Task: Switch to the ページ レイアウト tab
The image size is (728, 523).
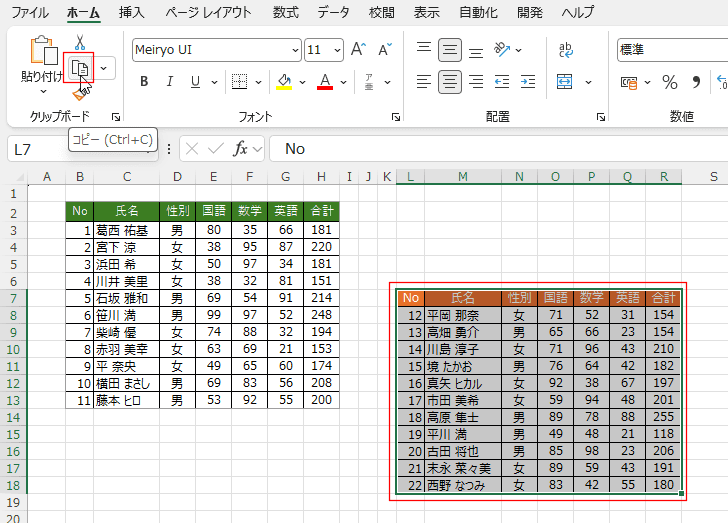Action: tap(208, 12)
